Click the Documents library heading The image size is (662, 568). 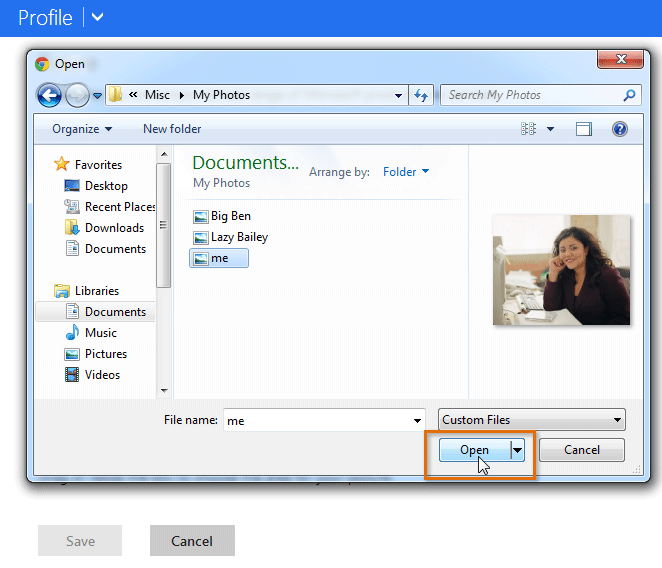pos(245,163)
